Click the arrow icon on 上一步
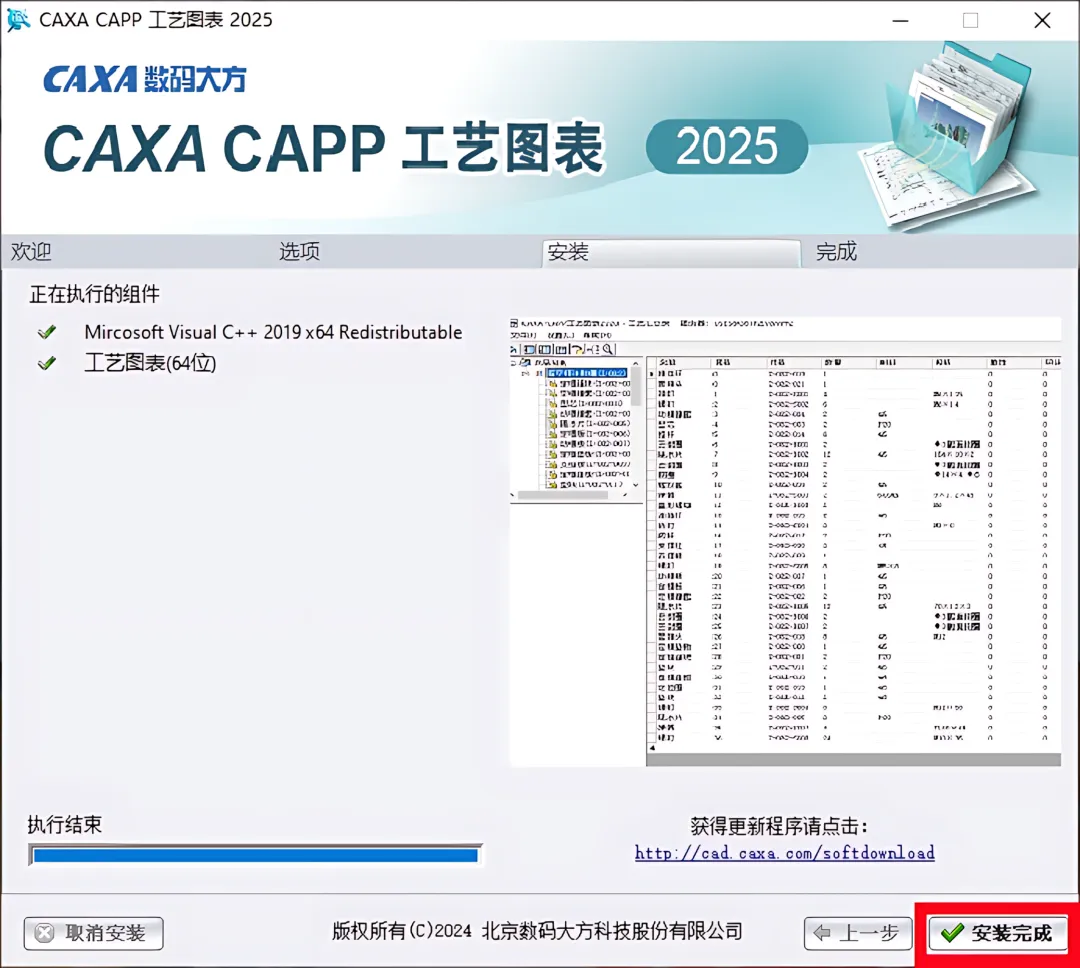Screen dimensions: 1080x968 click(822, 934)
